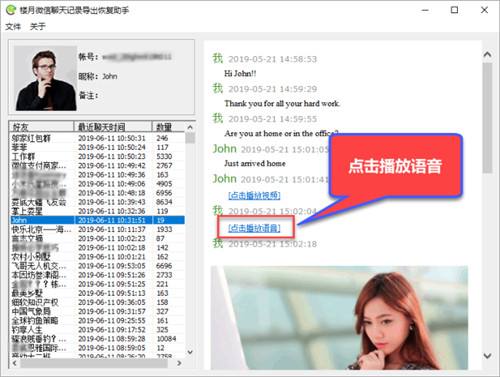Click the friend list horizontal scroll-right arrow
The width and height of the screenshot is (500, 377).
click(179, 363)
